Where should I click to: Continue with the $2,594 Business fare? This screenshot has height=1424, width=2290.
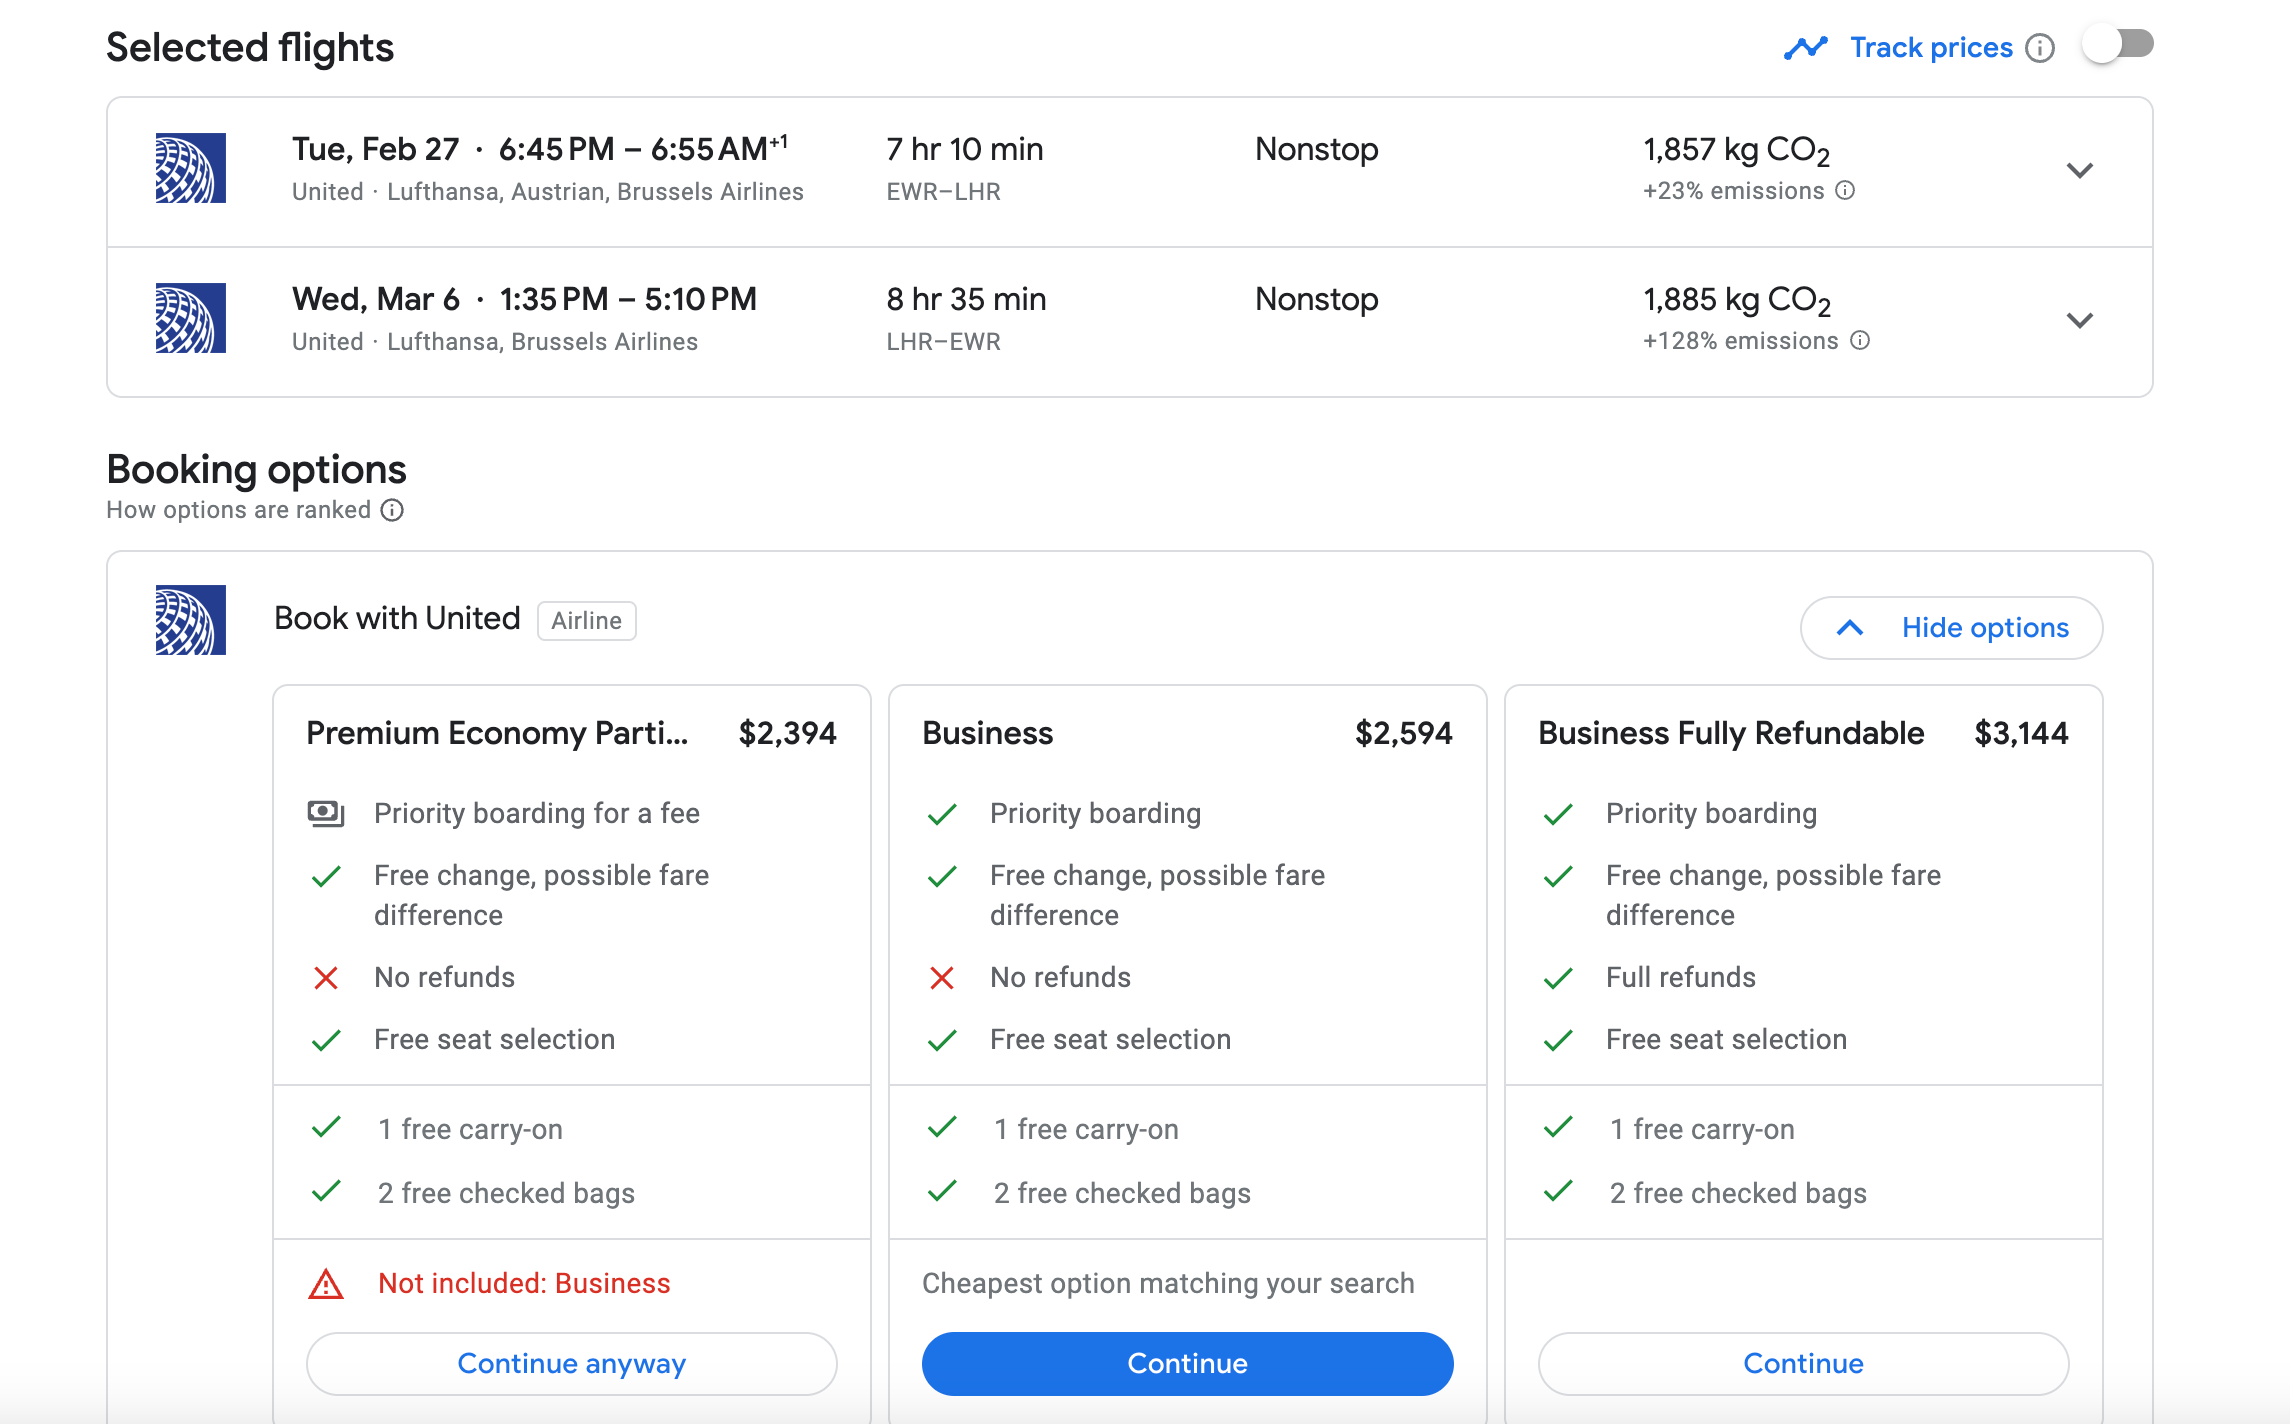[x=1188, y=1364]
